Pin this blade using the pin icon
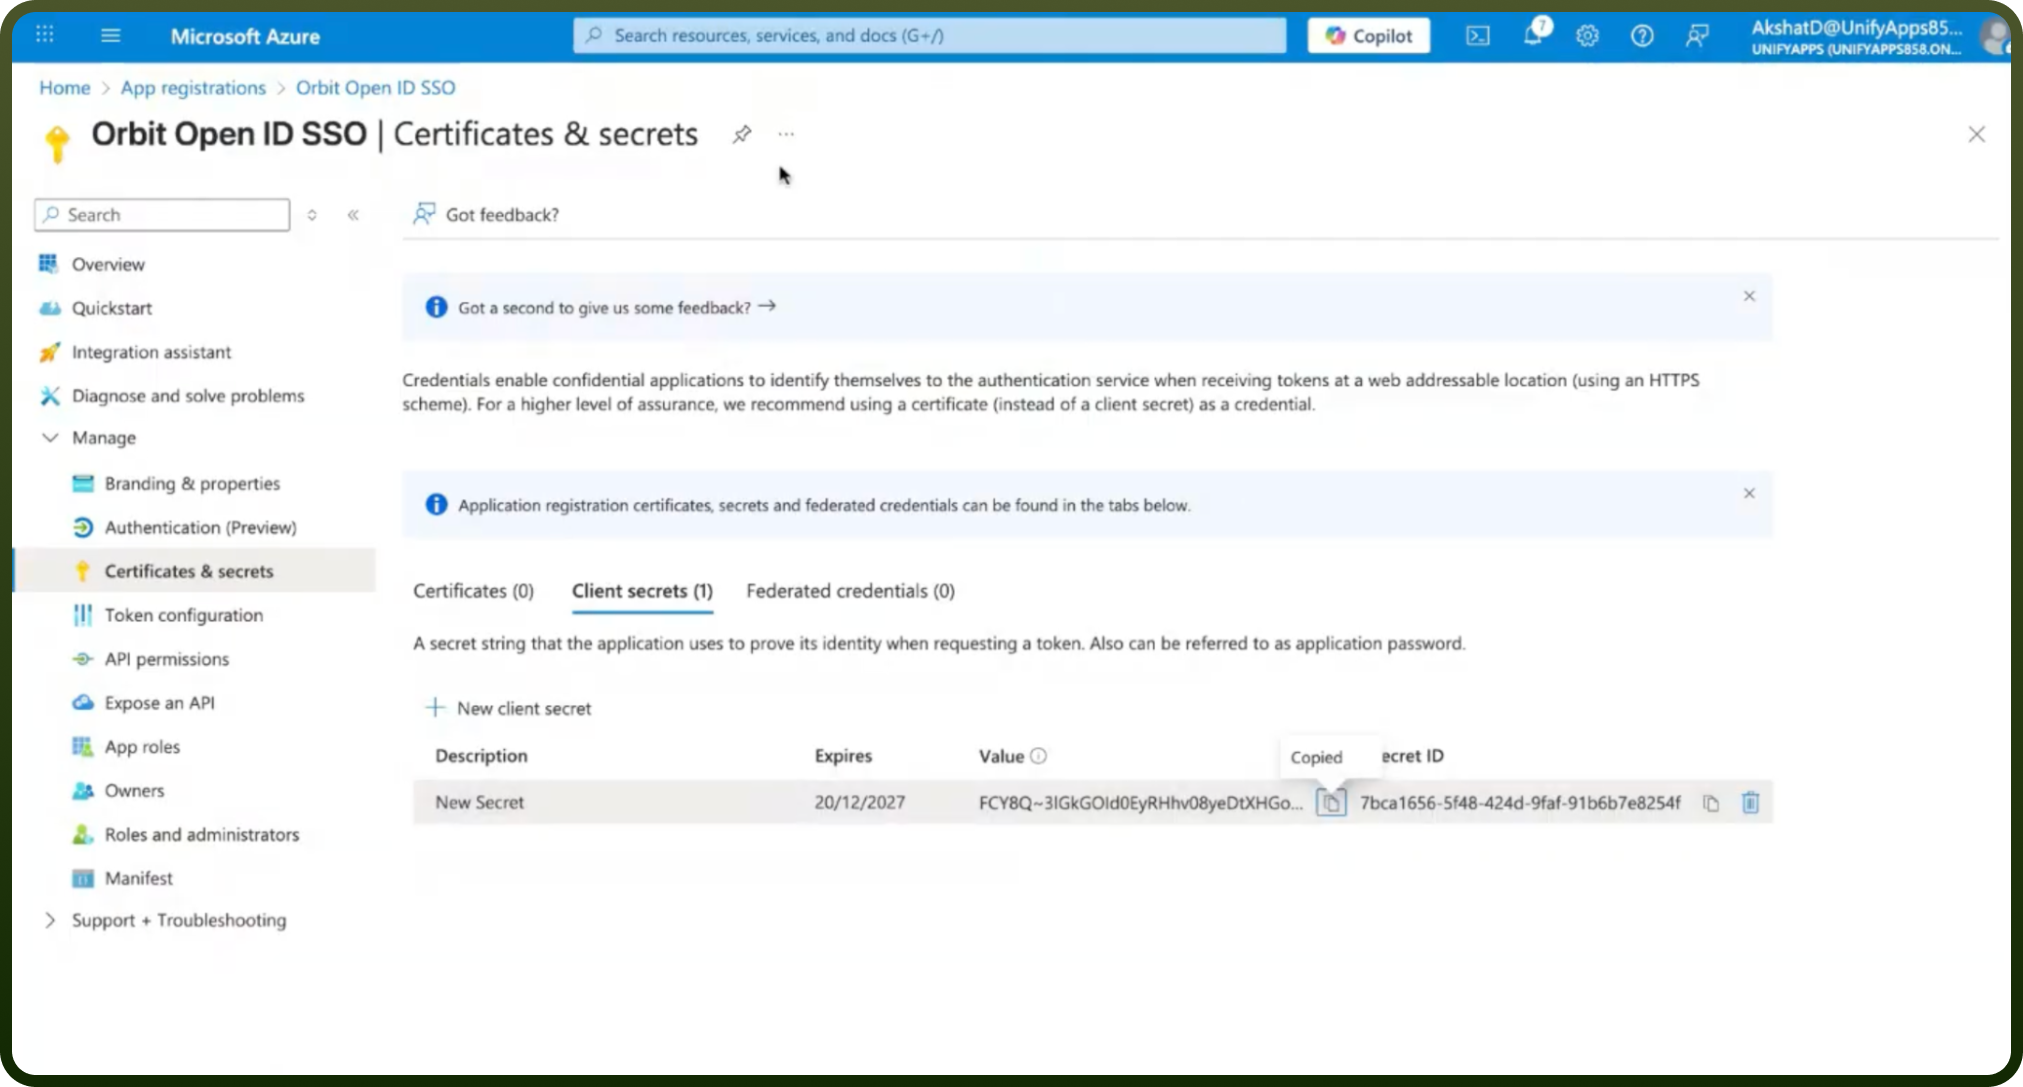The width and height of the screenshot is (2023, 1087). [741, 134]
